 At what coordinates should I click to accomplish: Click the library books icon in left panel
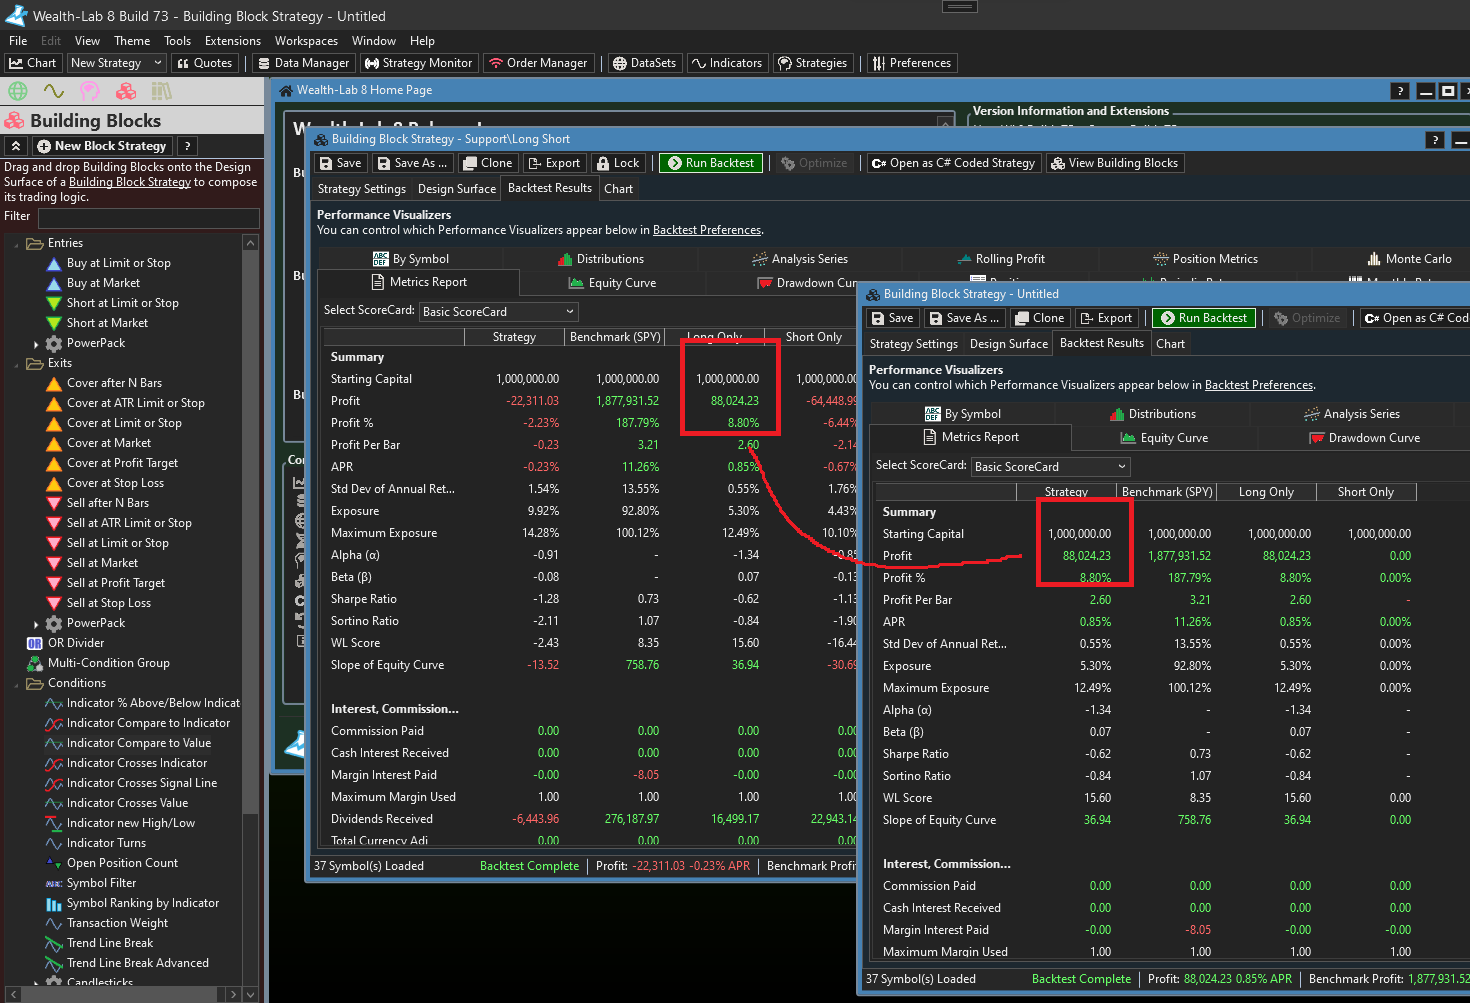[162, 92]
